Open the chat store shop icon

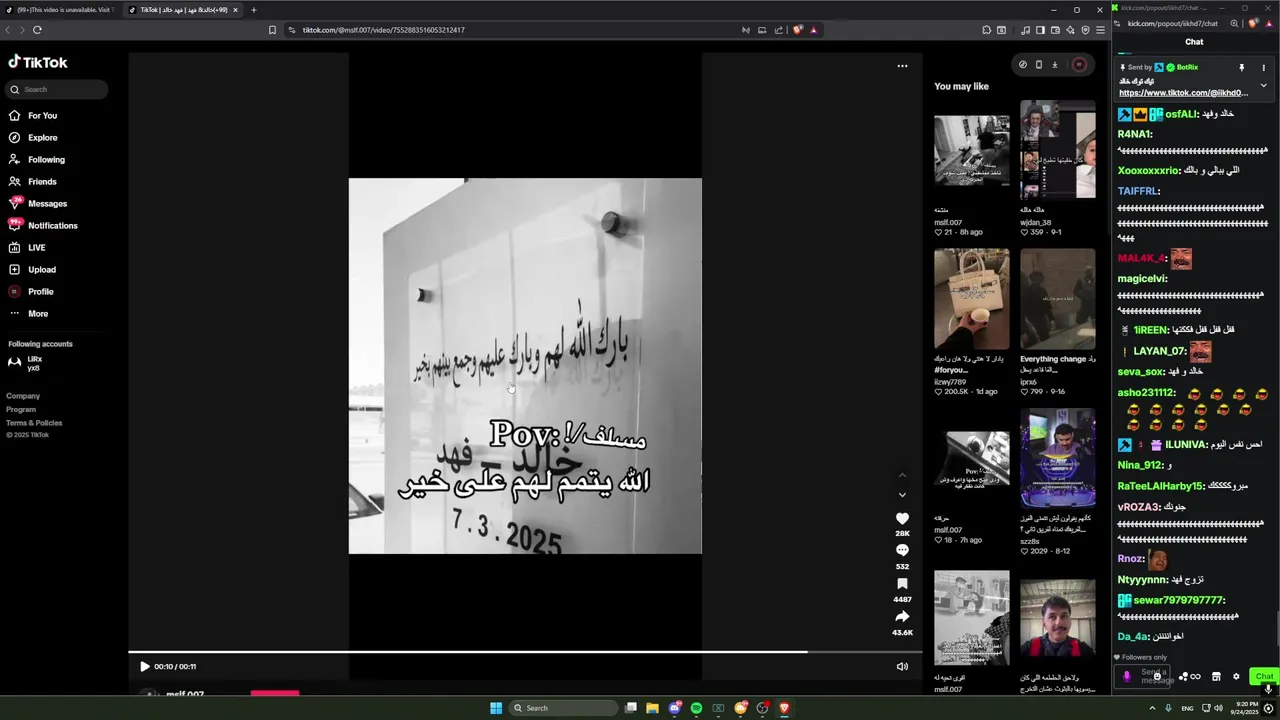(x=1216, y=677)
